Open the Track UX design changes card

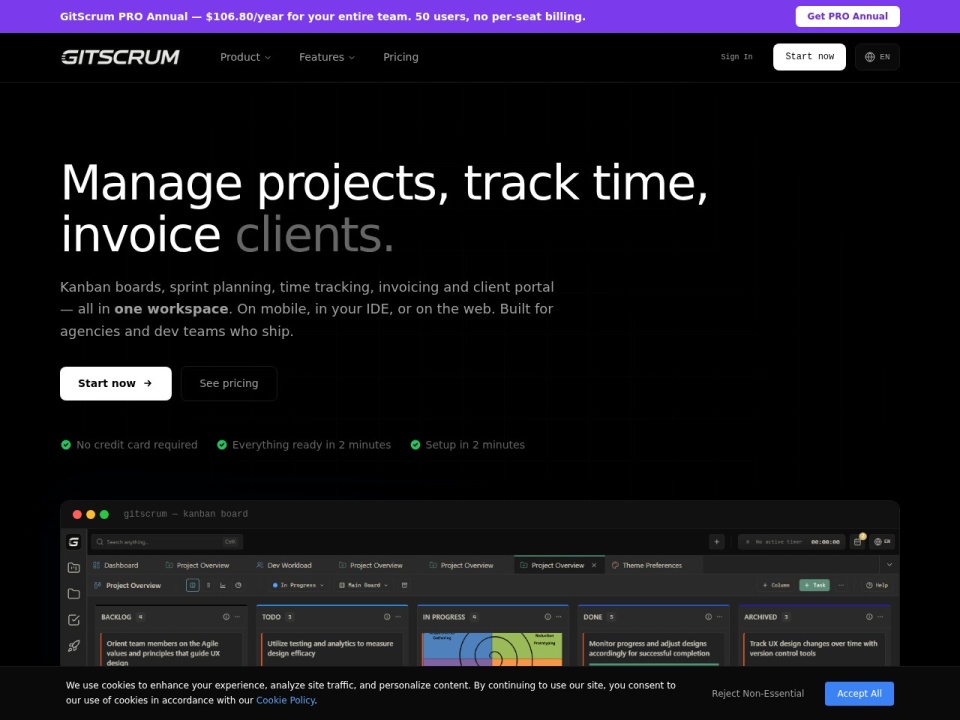point(814,649)
